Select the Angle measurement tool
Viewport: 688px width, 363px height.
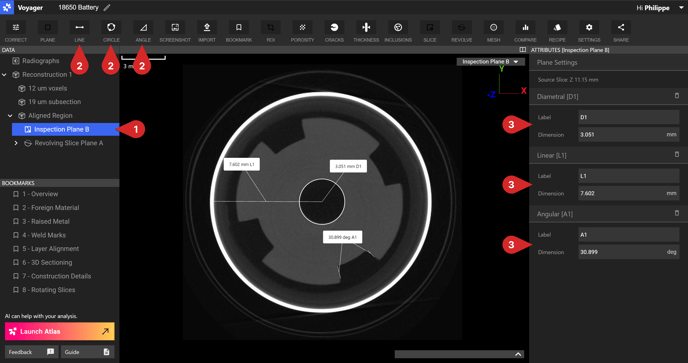point(143,31)
